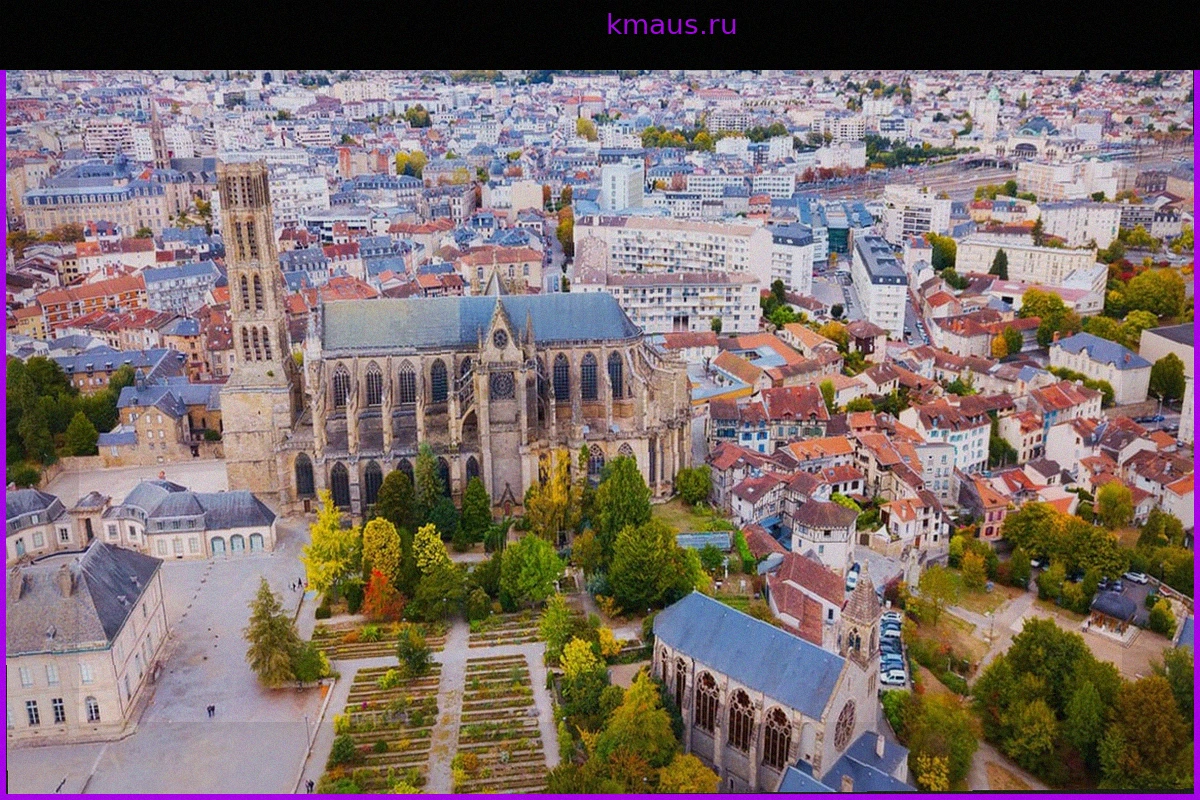
Task: Click the black header bar area
Action: click(x=600, y=35)
